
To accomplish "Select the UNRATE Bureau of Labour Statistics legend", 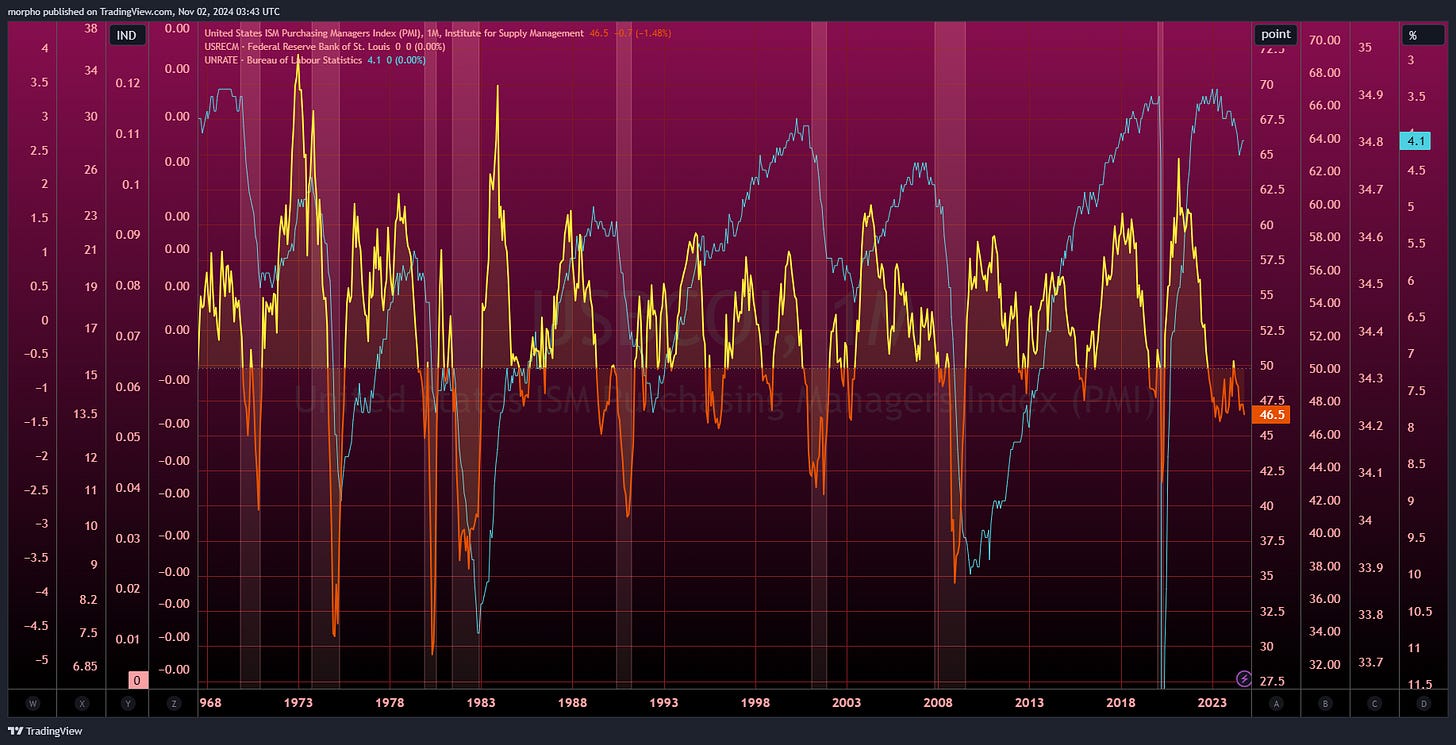I will [283, 60].
